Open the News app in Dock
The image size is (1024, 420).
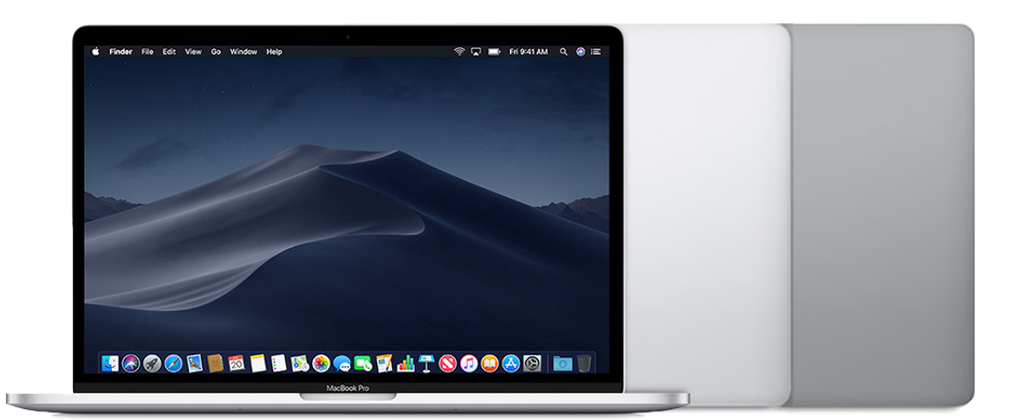point(447,363)
